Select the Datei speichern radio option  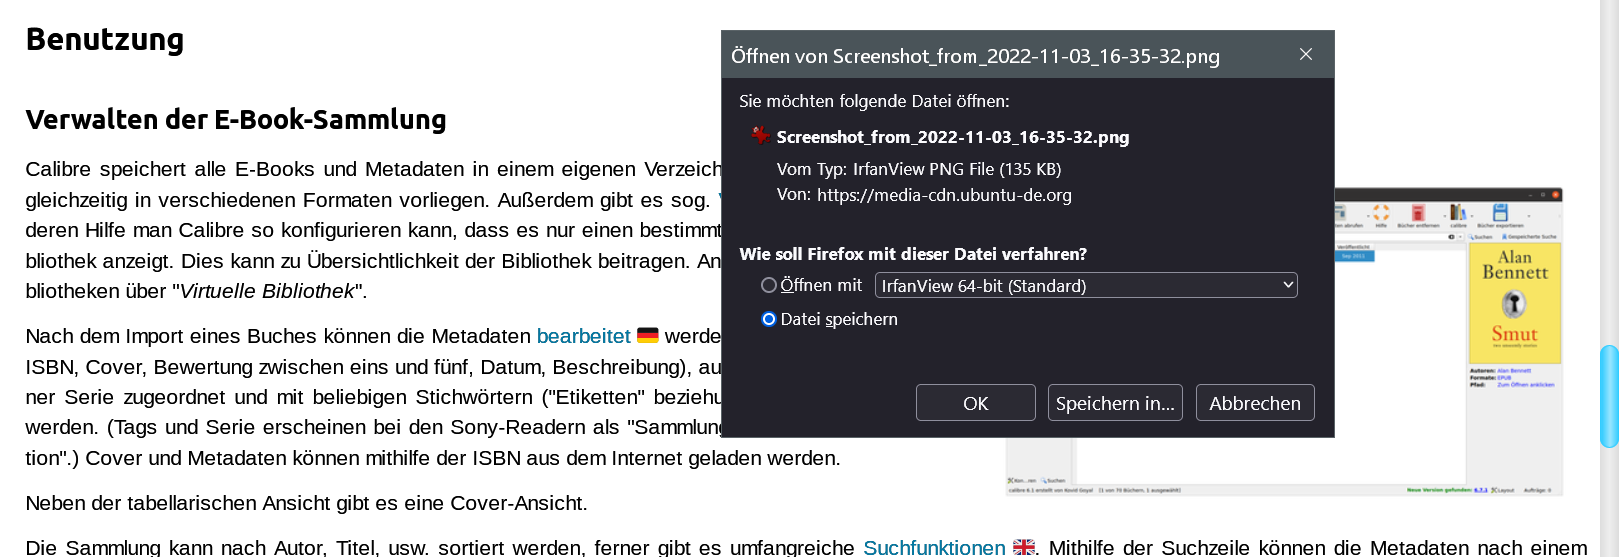(x=769, y=320)
